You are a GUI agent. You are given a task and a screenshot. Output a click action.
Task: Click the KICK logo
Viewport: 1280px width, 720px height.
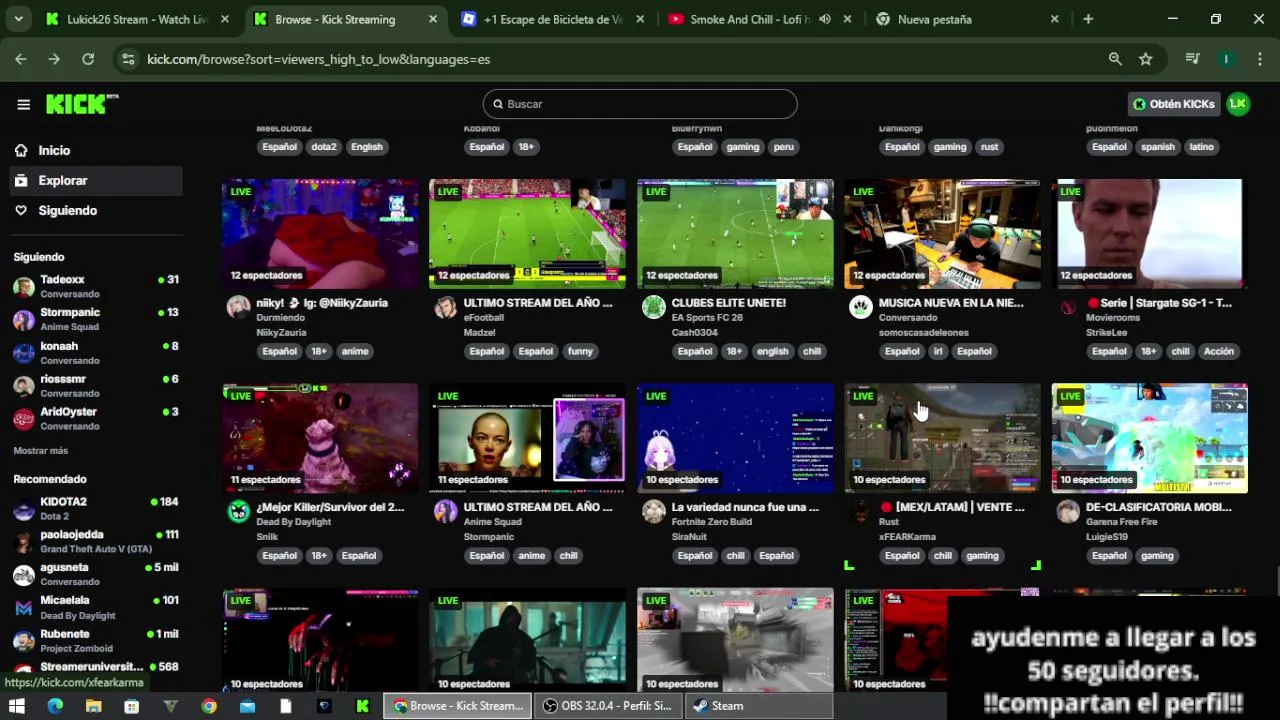(x=82, y=104)
